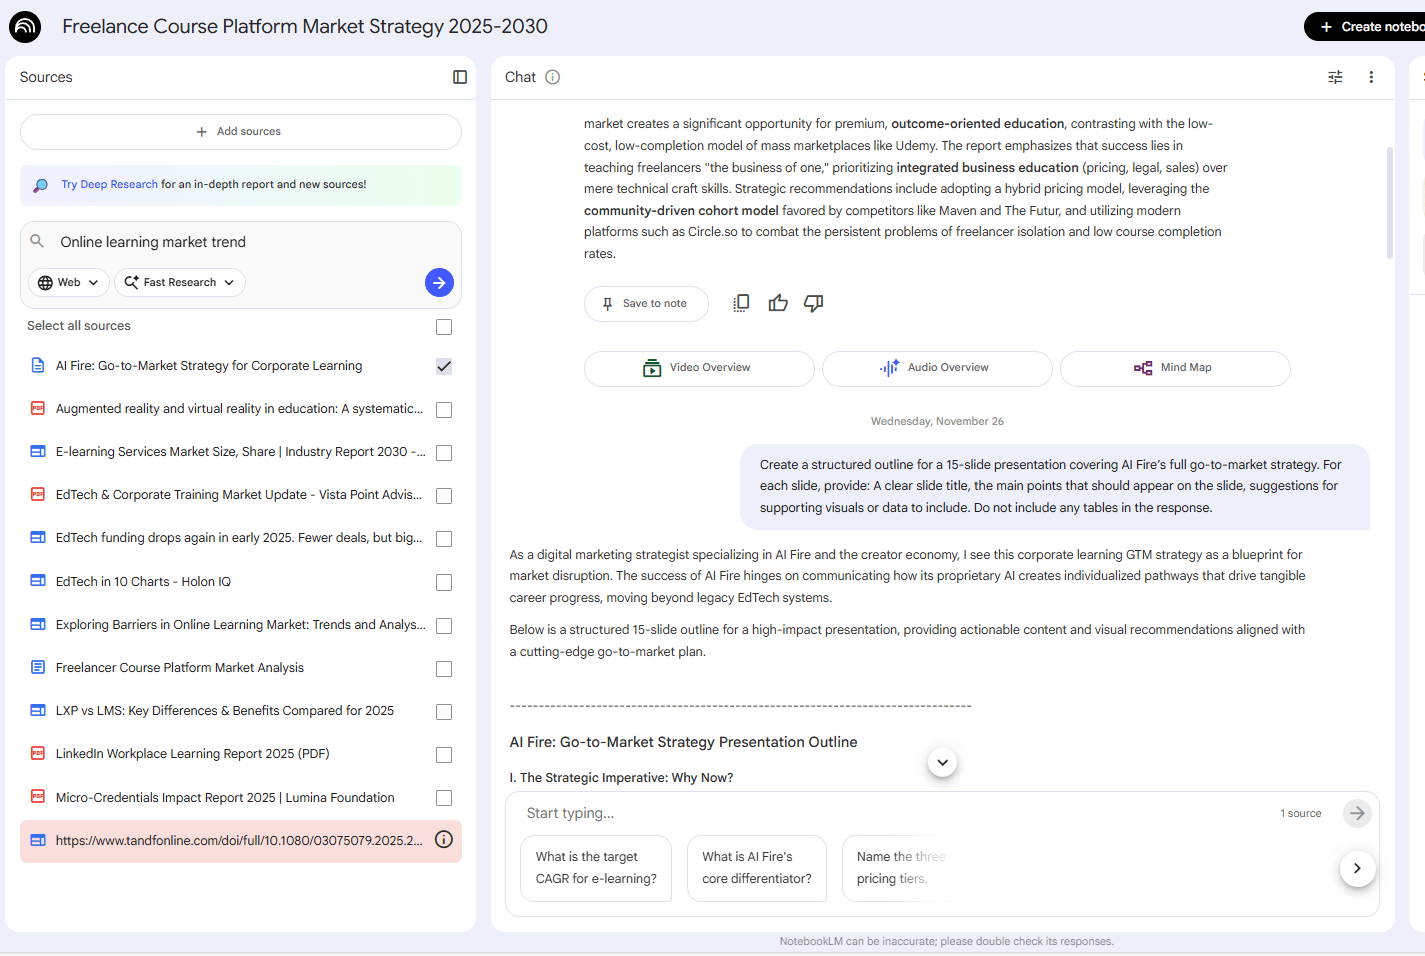Click the copy response icon

click(741, 303)
